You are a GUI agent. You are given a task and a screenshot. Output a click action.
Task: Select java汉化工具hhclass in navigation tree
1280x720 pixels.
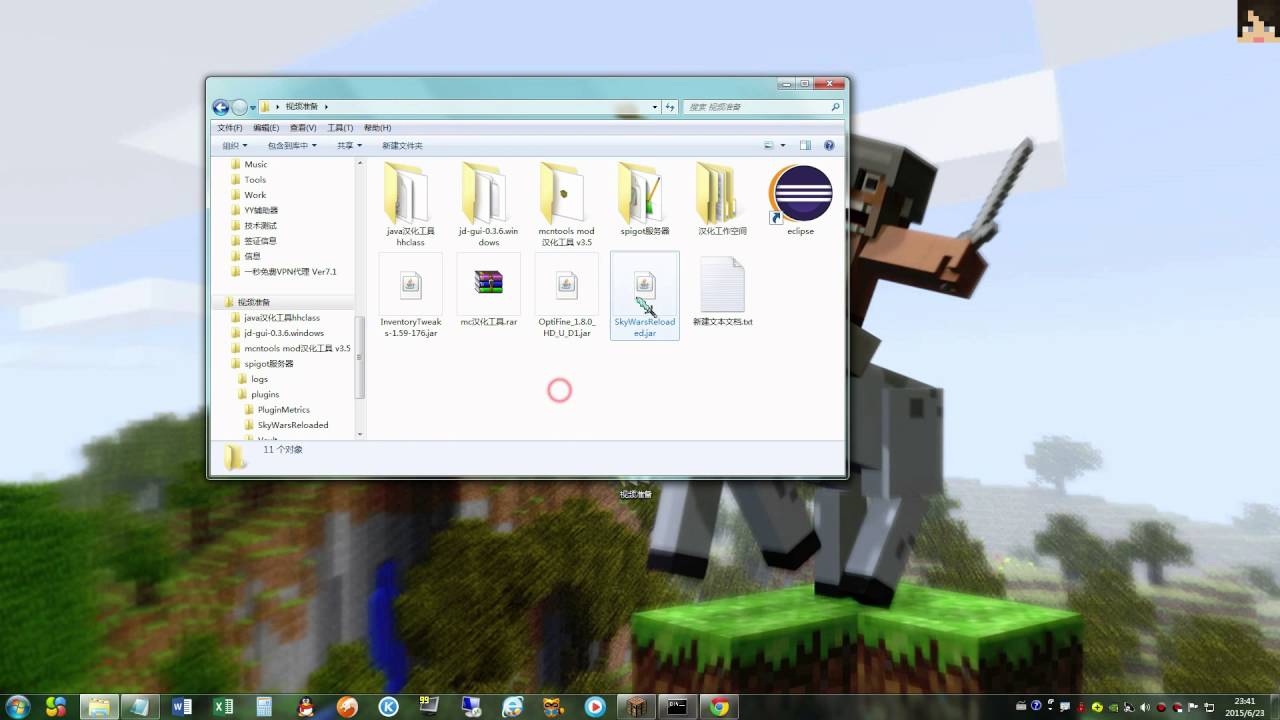tap(282, 317)
